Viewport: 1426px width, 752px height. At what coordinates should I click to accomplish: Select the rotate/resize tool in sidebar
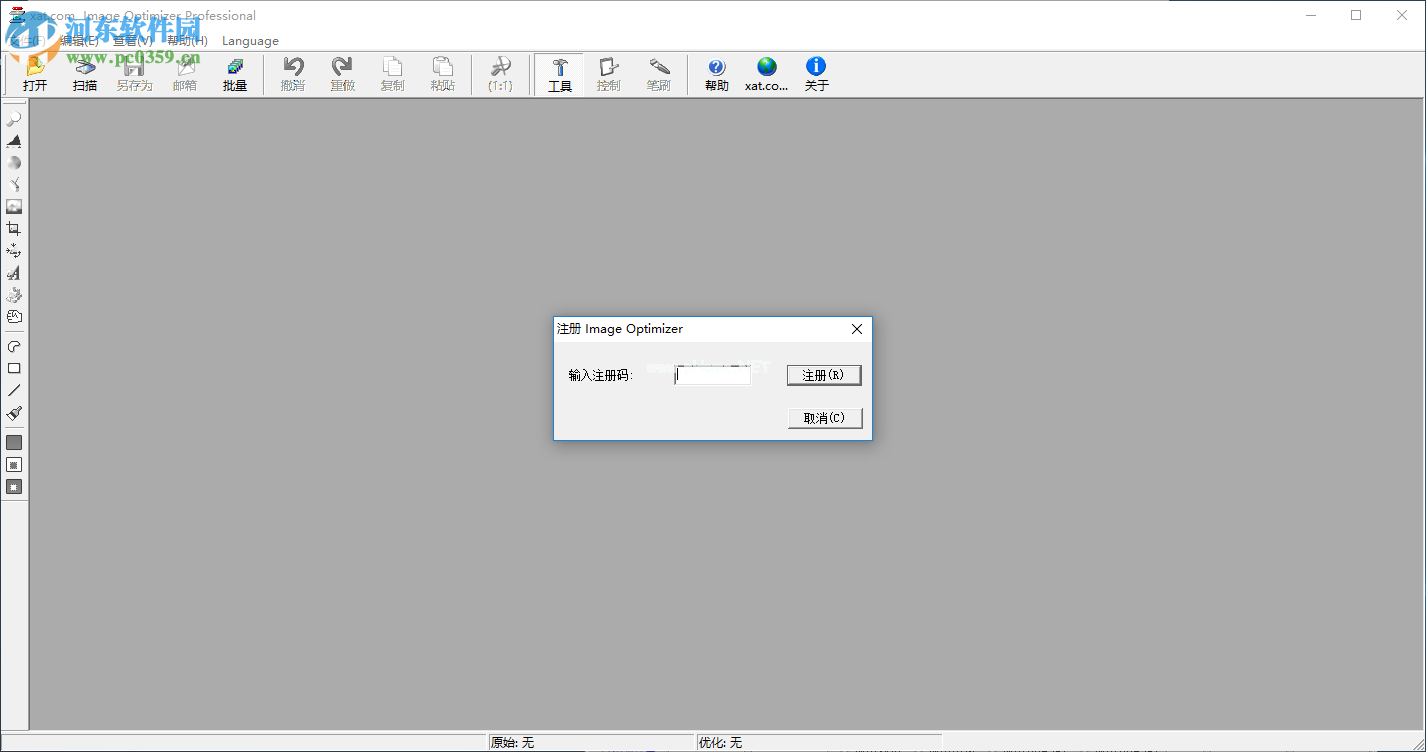click(14, 251)
